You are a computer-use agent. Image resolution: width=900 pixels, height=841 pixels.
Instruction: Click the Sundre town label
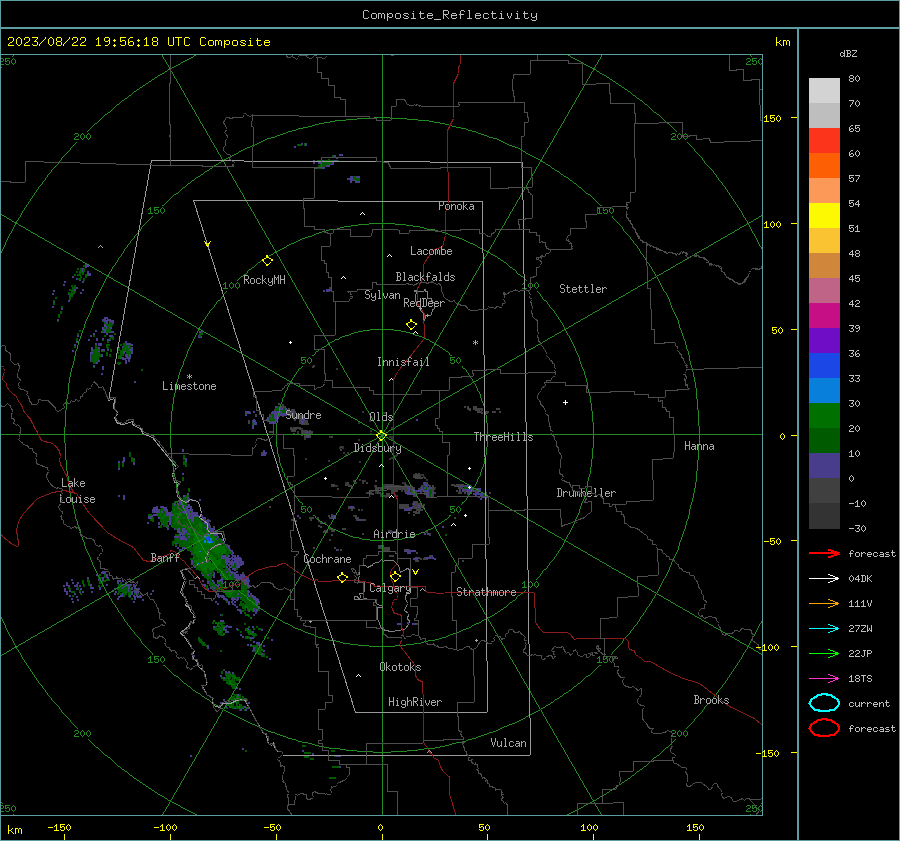tap(304, 415)
